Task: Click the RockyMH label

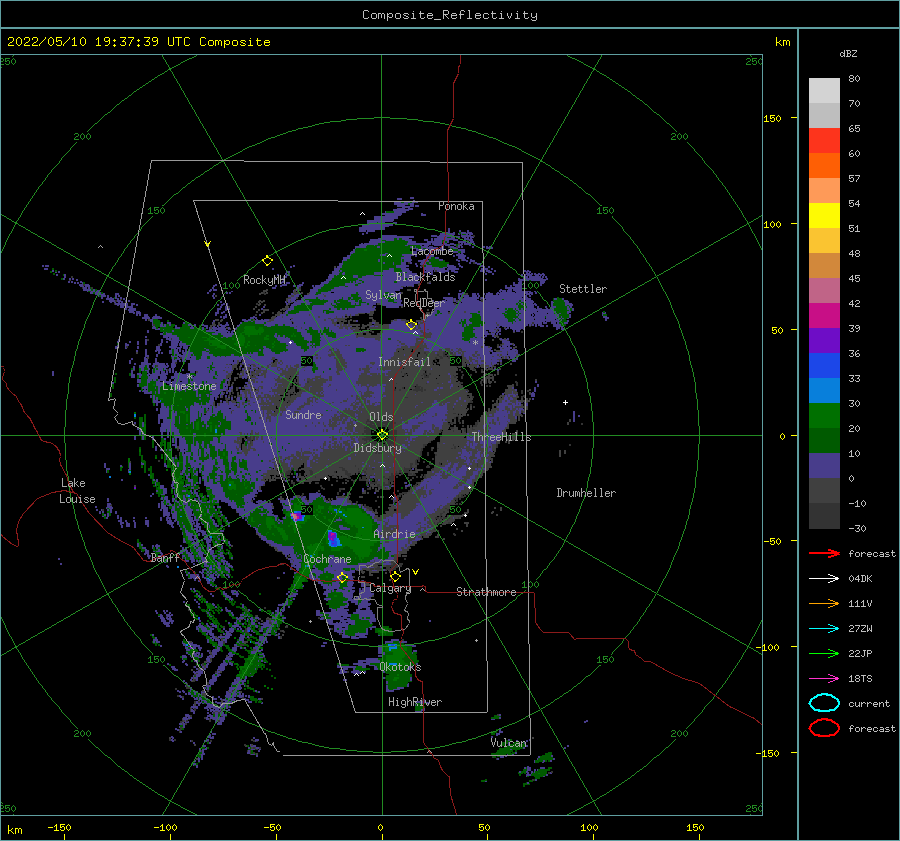Action: click(264, 280)
